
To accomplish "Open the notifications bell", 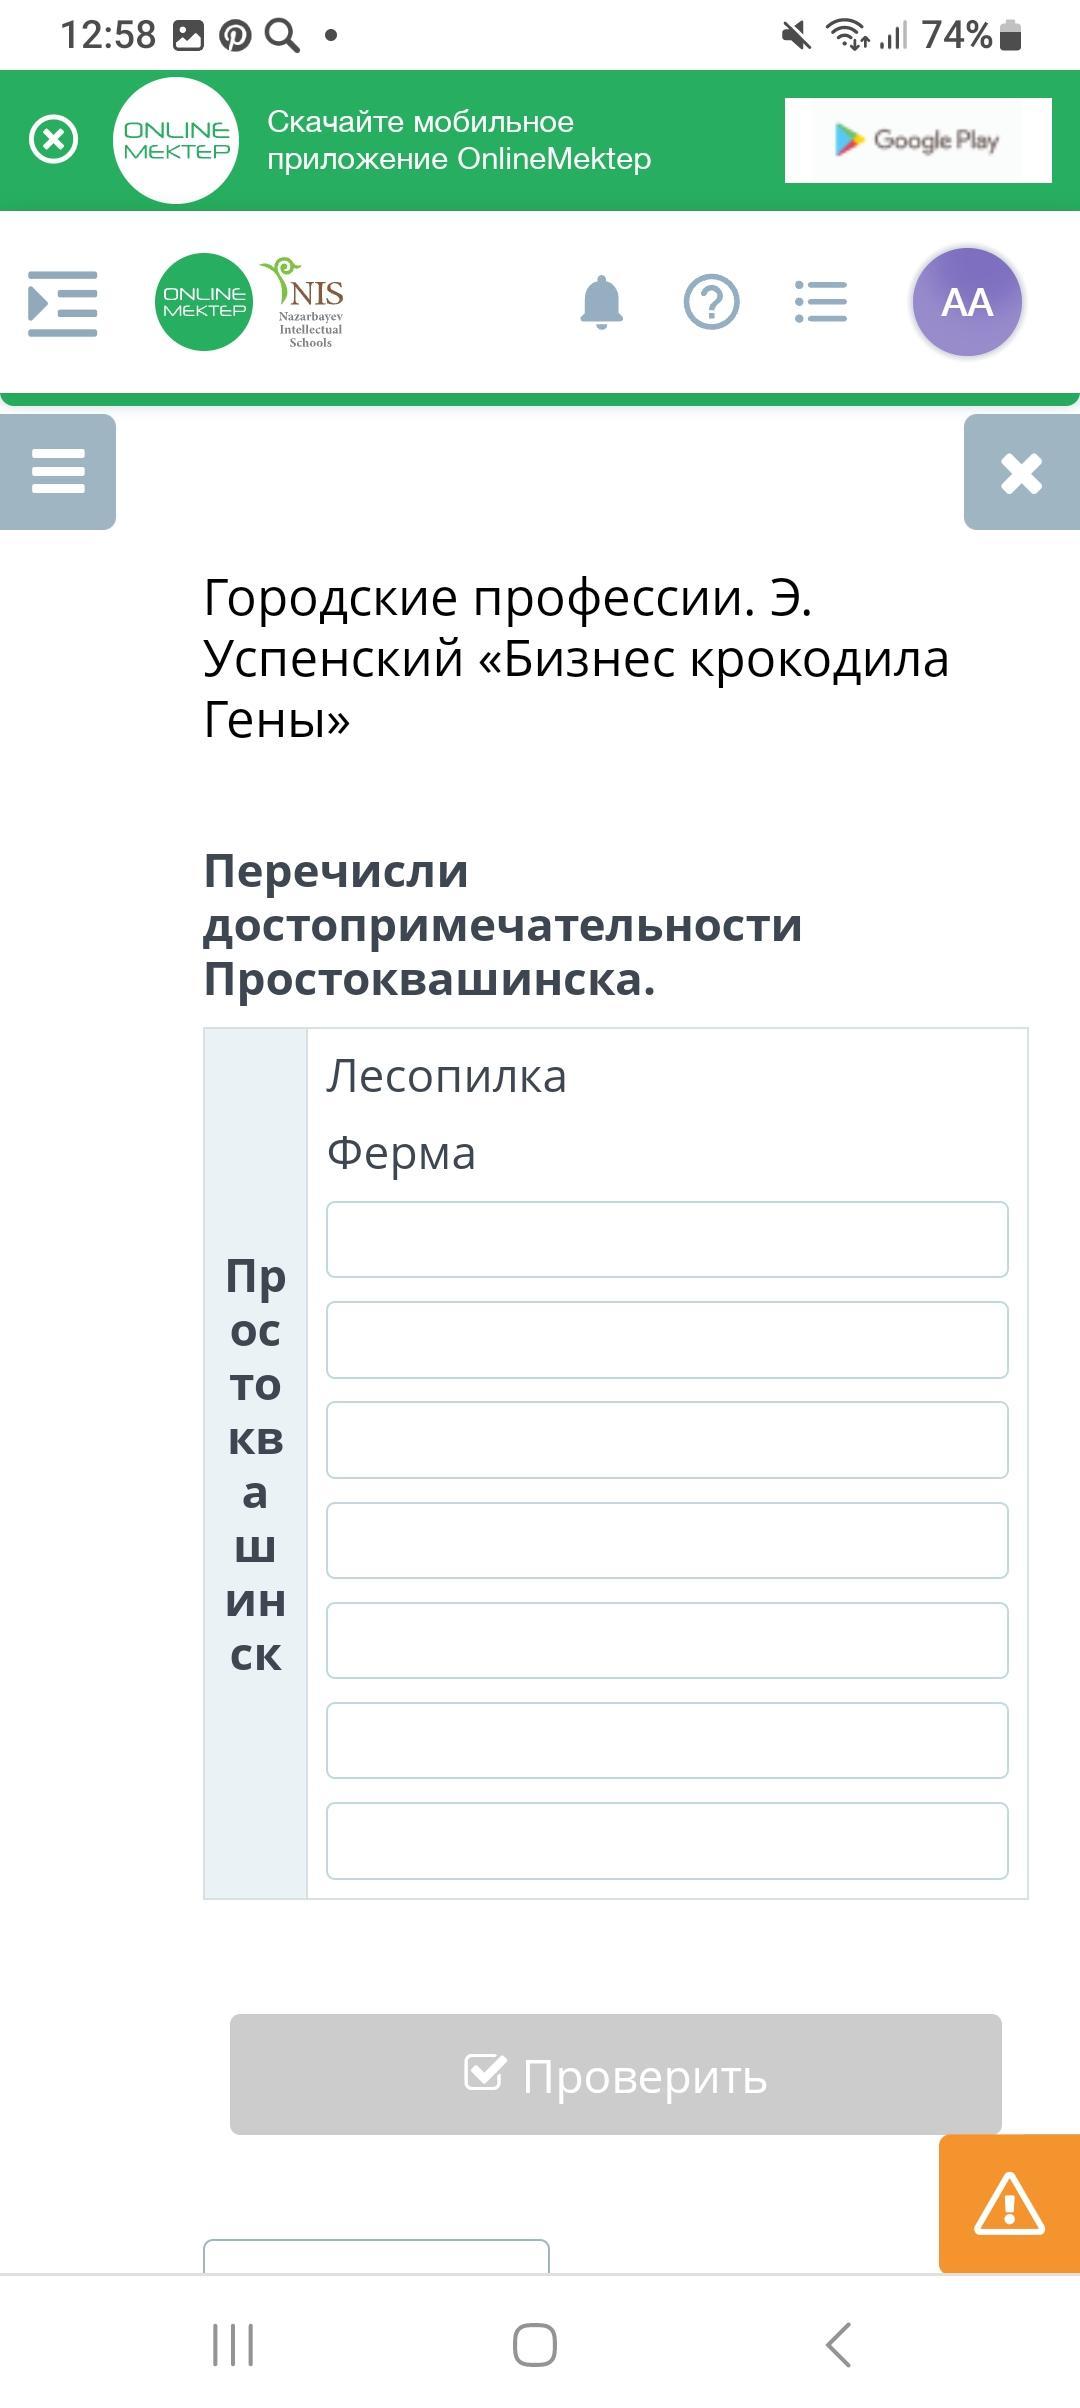I will [601, 302].
